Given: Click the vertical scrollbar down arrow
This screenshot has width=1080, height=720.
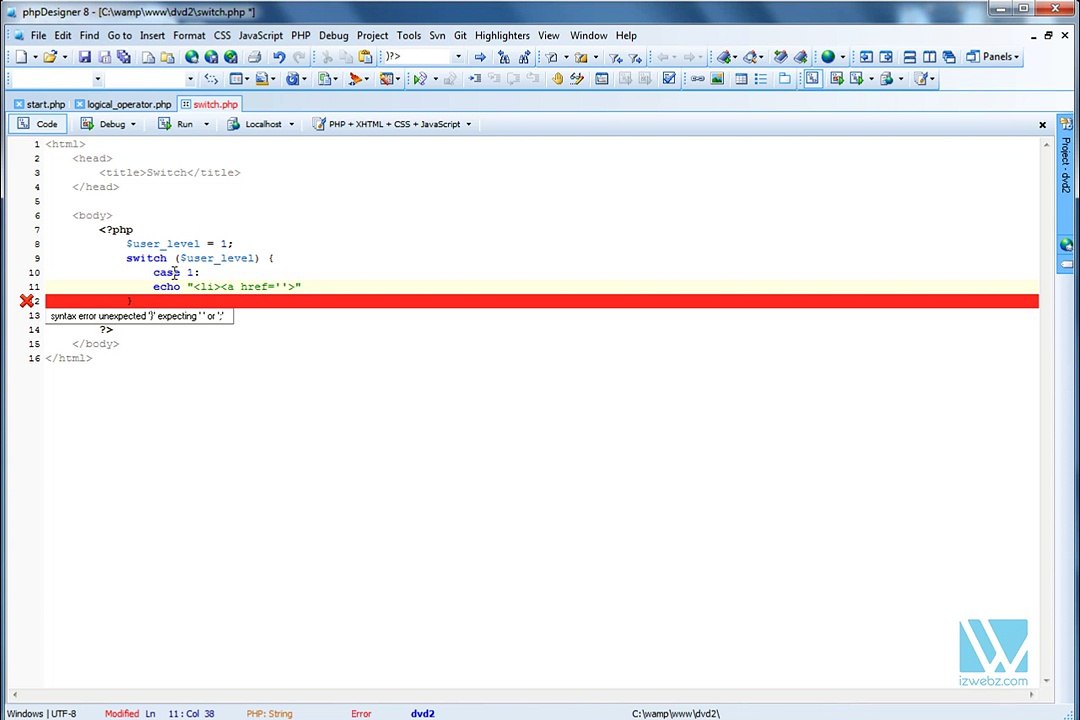Looking at the screenshot, I should pos(1046,681).
